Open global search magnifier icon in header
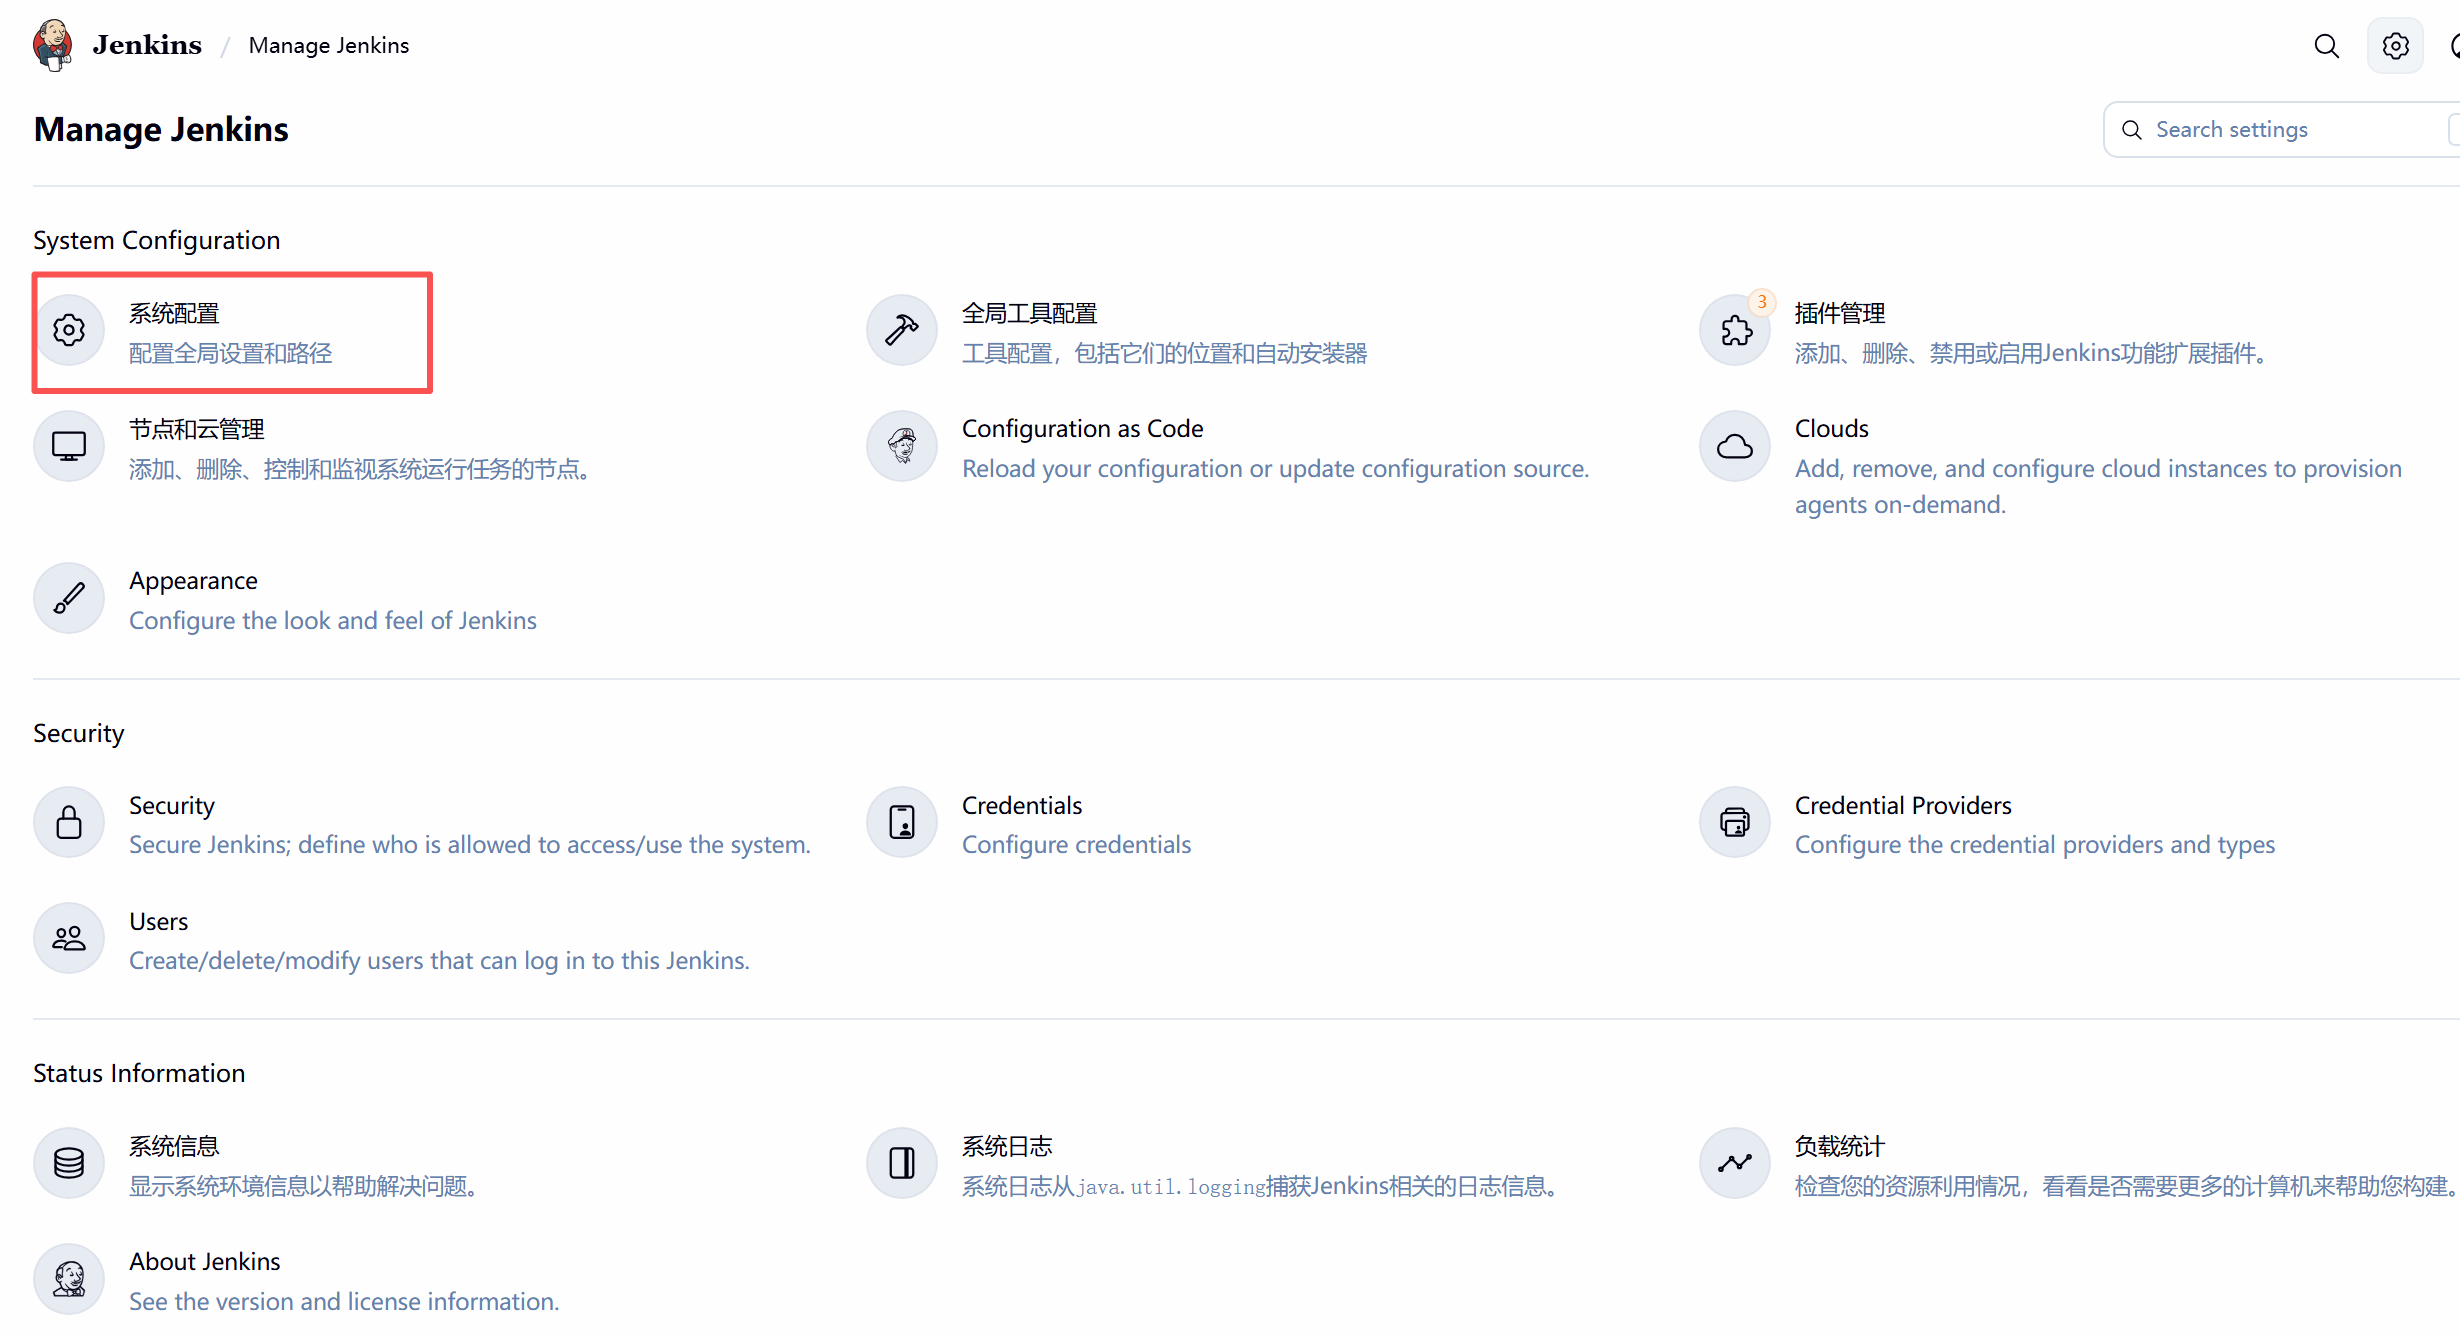 pyautogui.click(x=2327, y=46)
